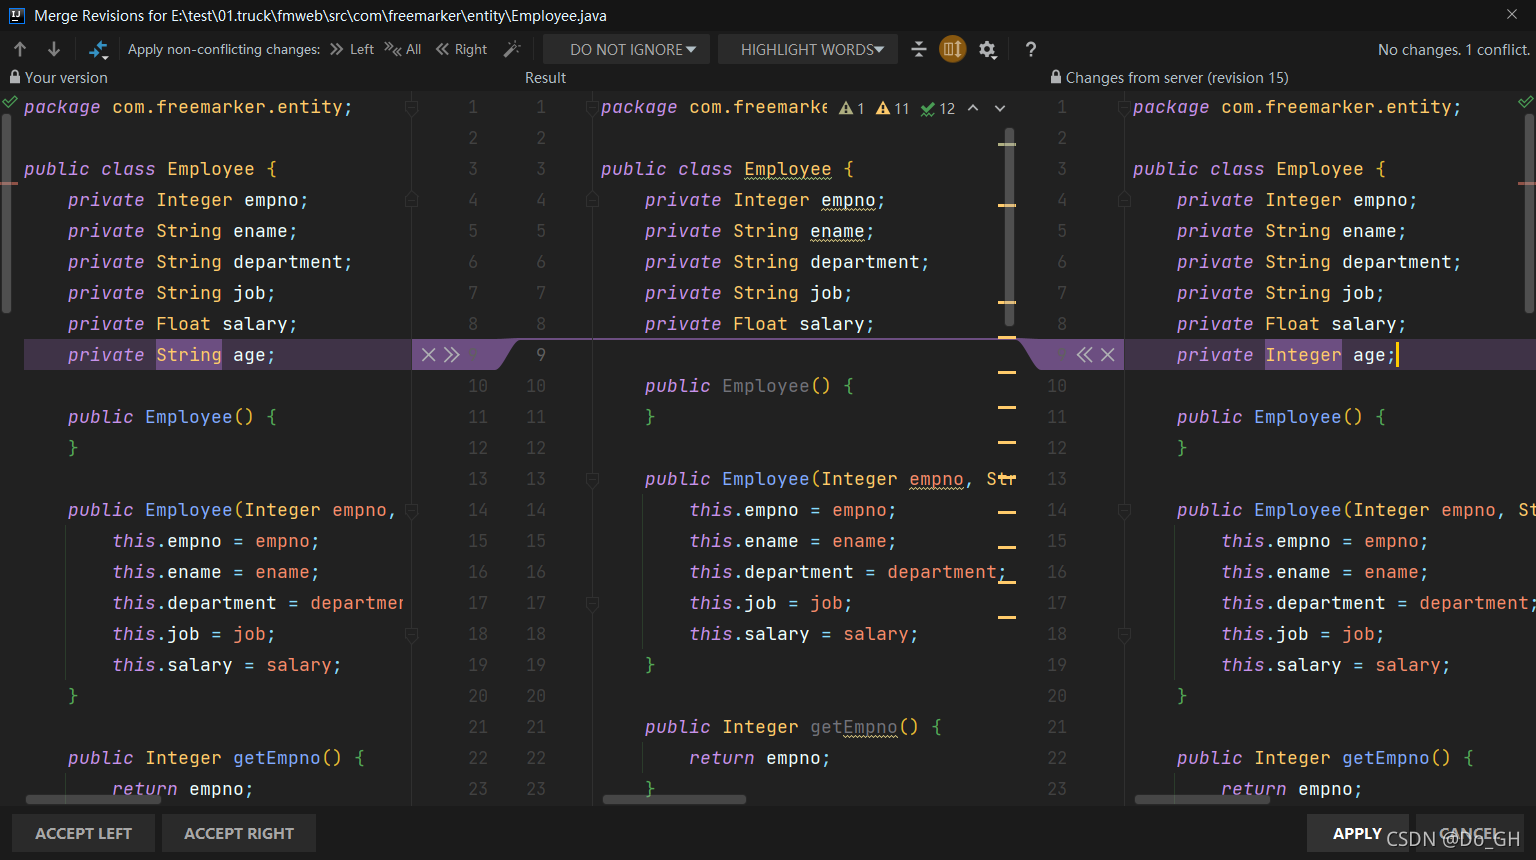Image resolution: width=1536 pixels, height=860 pixels.
Task: Click 'Employee' class name in Result pane
Action: (x=788, y=169)
